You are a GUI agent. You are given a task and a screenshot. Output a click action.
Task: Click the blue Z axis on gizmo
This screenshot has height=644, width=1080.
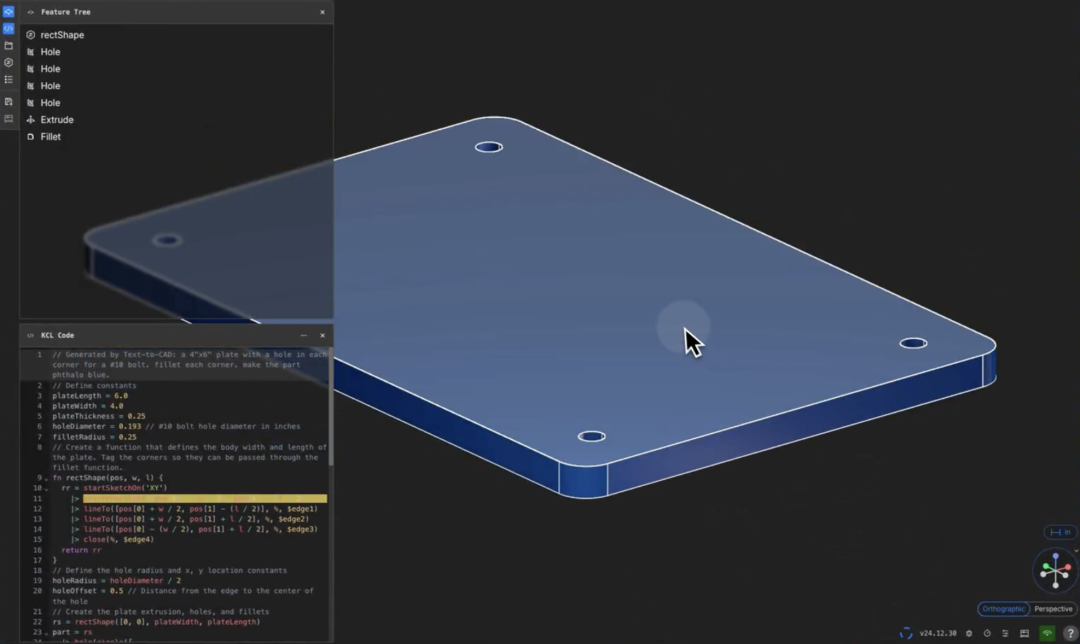point(1056,556)
